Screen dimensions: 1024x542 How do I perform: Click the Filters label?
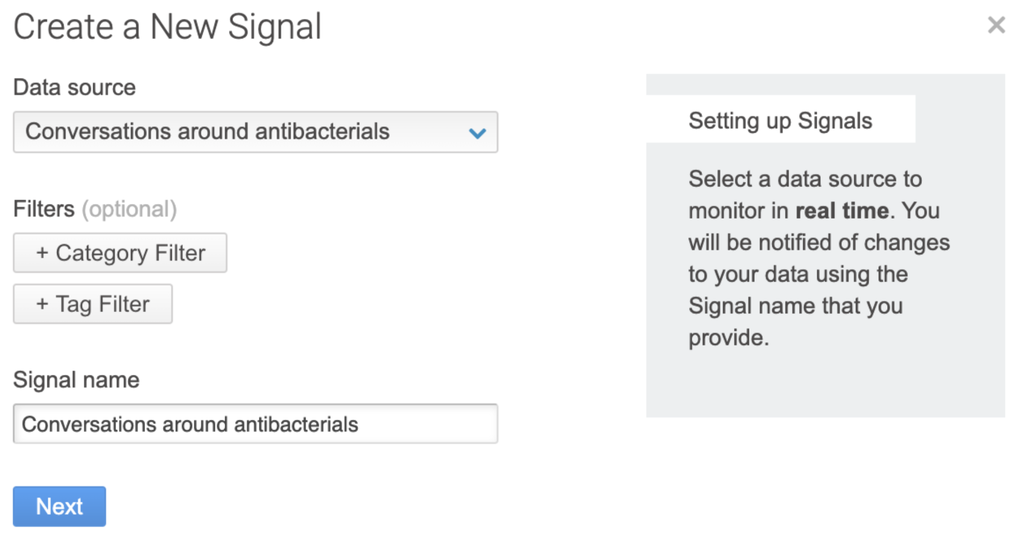coord(44,209)
